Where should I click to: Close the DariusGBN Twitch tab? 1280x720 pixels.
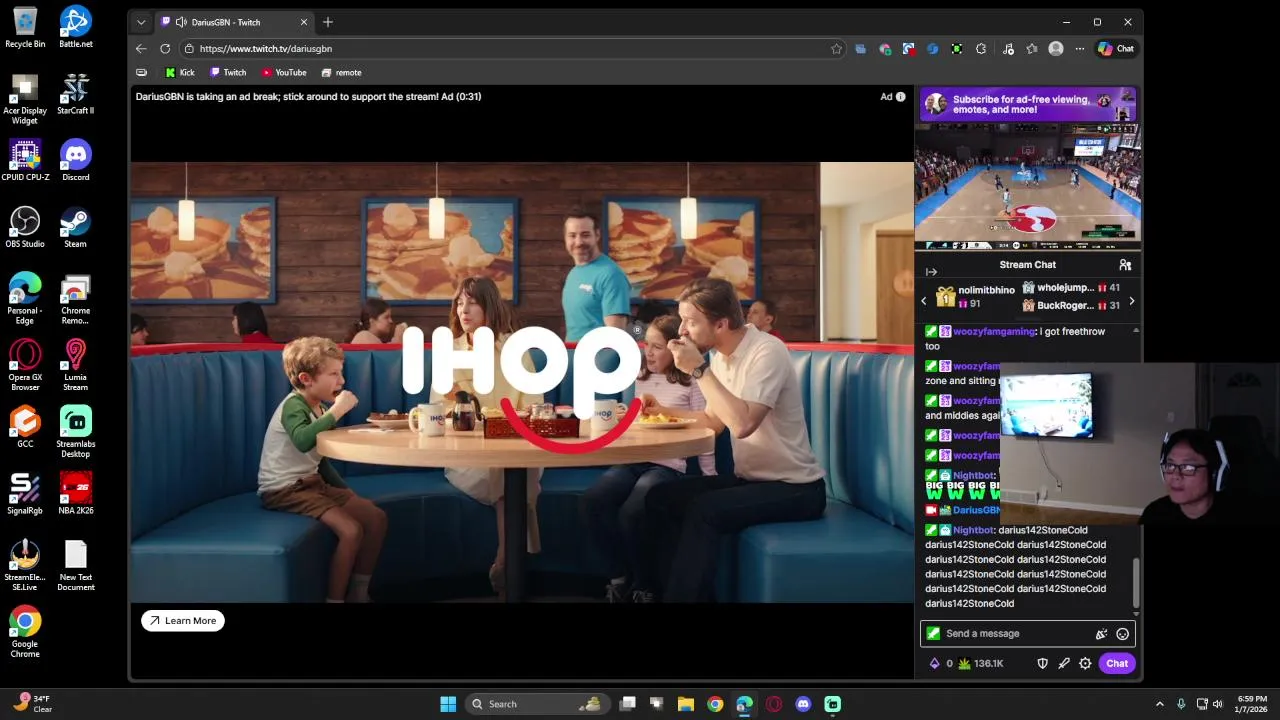tap(304, 22)
